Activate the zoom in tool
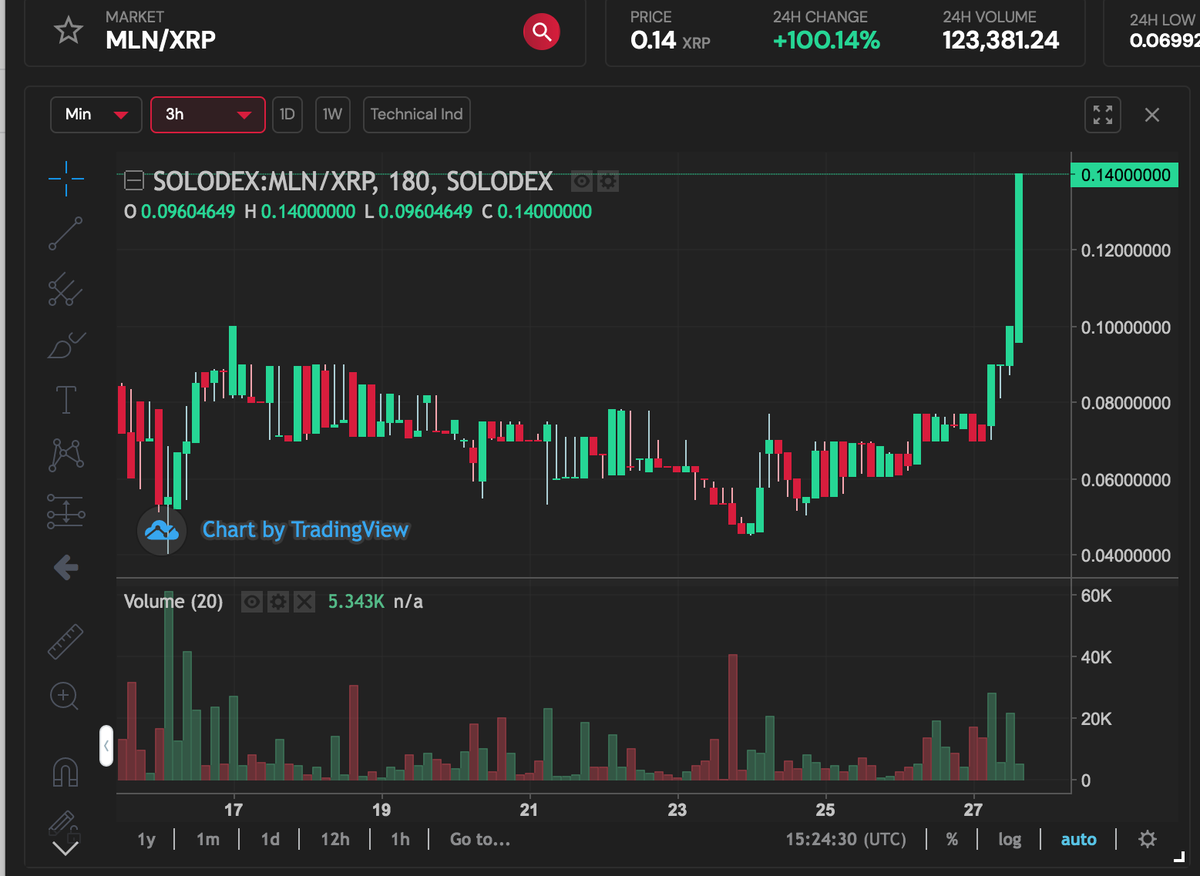1200x876 pixels. click(x=65, y=695)
